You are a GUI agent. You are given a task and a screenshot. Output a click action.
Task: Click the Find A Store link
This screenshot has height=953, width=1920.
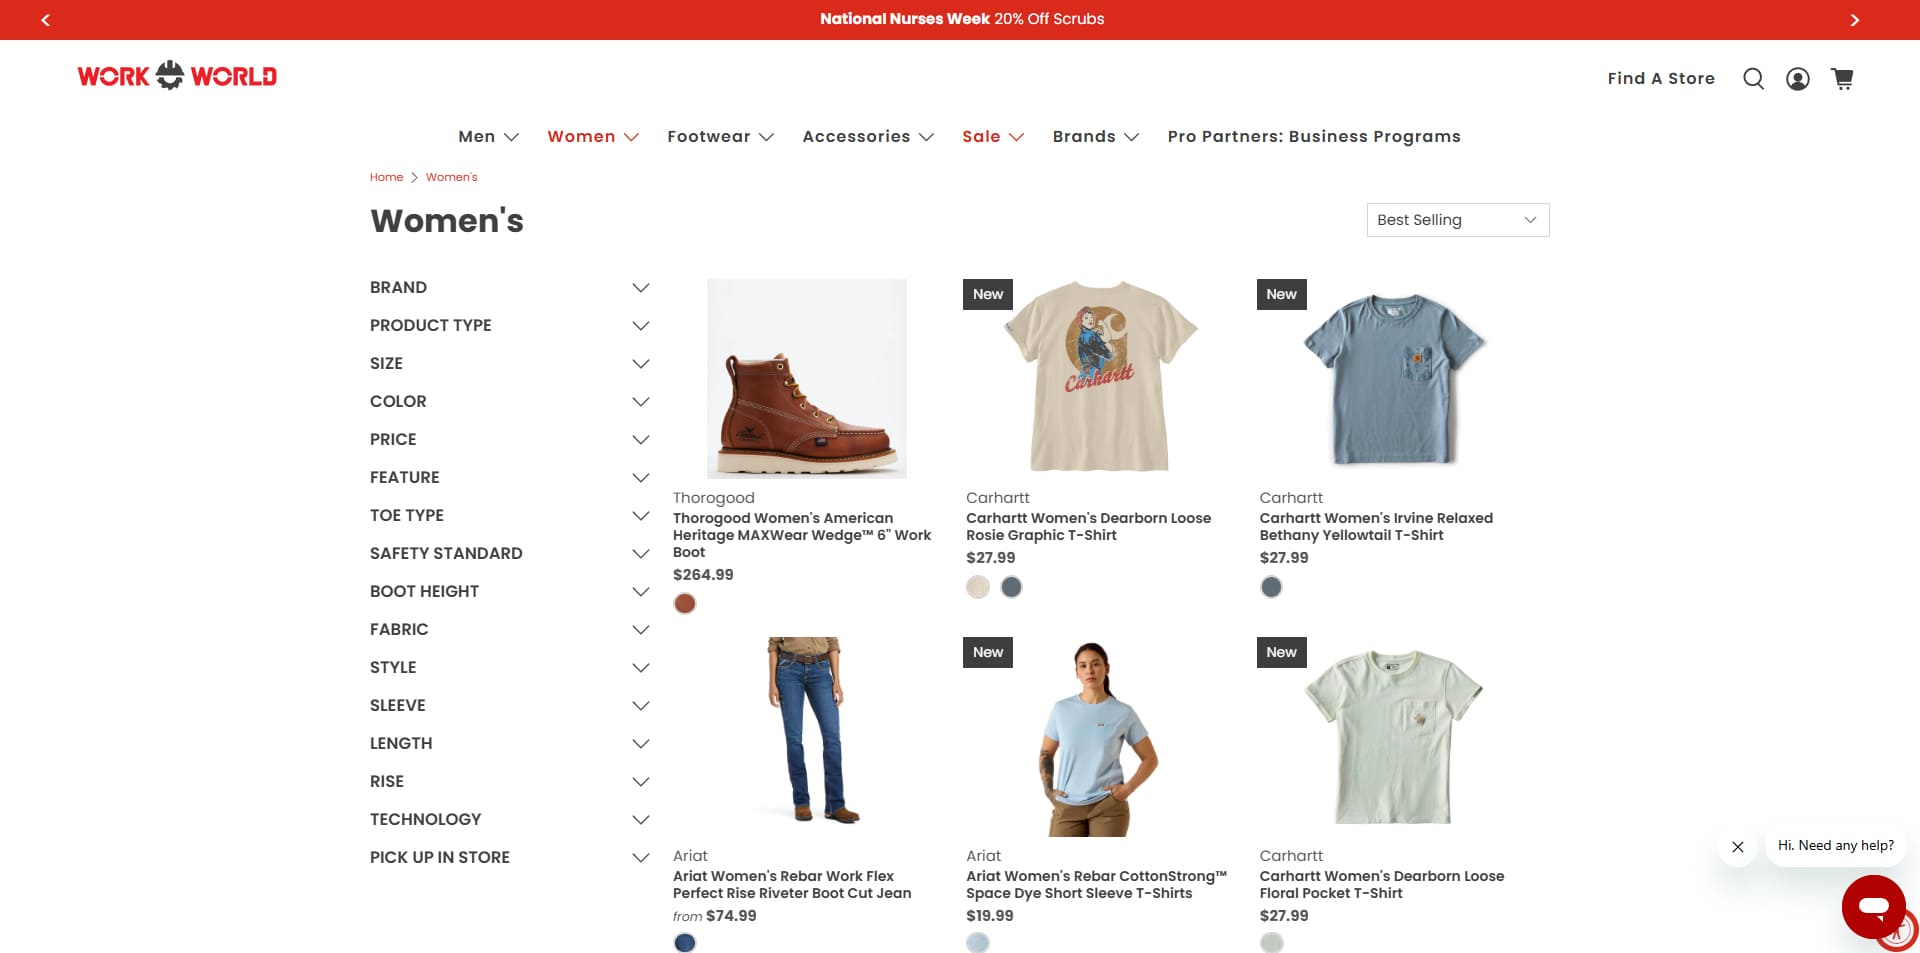coord(1661,79)
